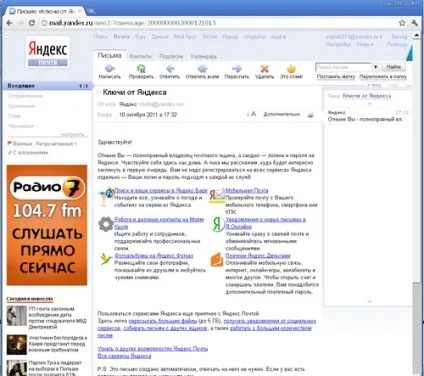The width and height of the screenshot is (424, 376).
Task: Click the Переслать forward arrow icon
Action: click(237, 69)
